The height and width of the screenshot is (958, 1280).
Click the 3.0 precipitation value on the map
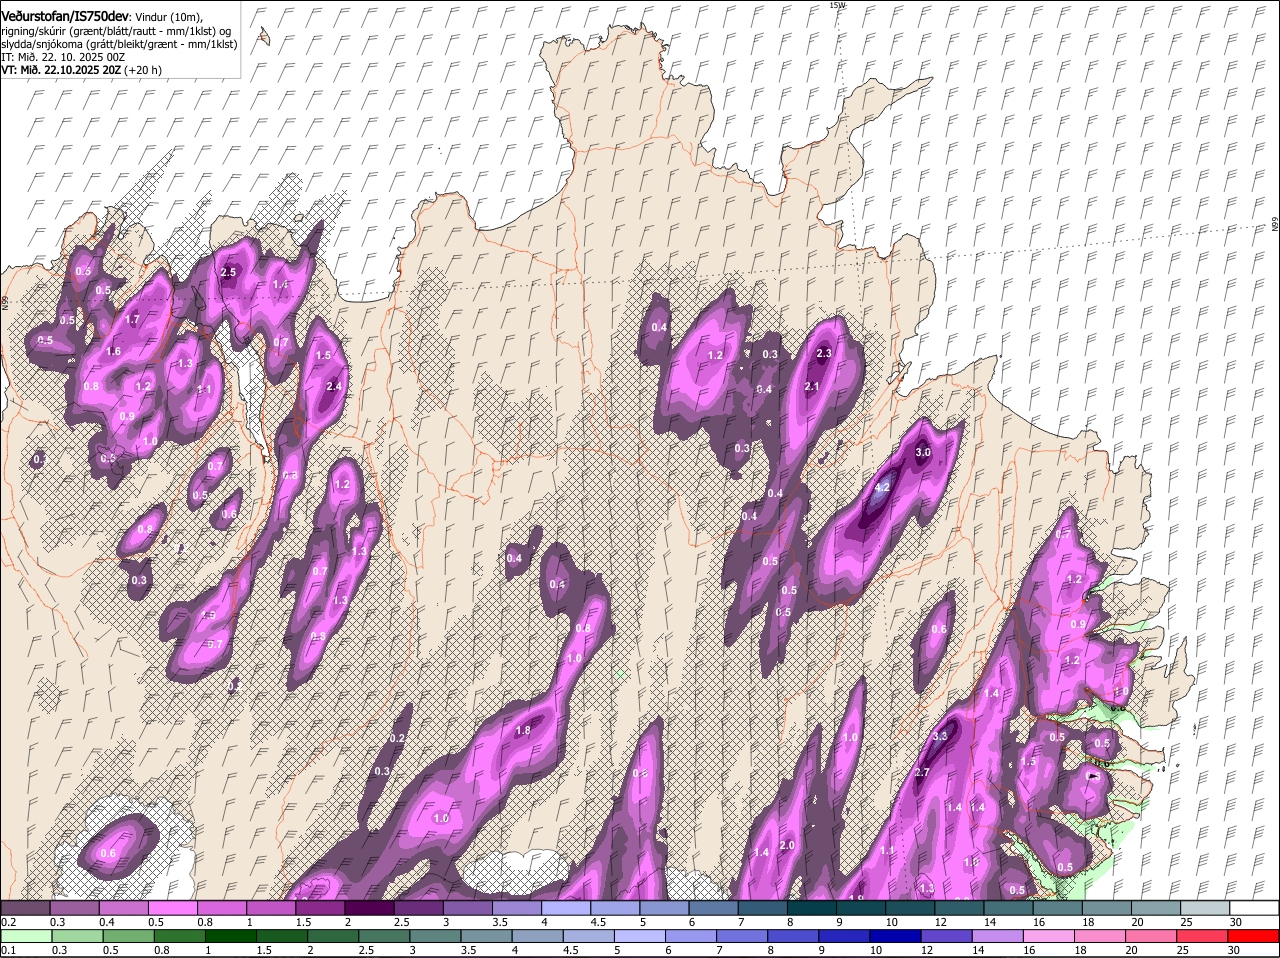(x=923, y=453)
